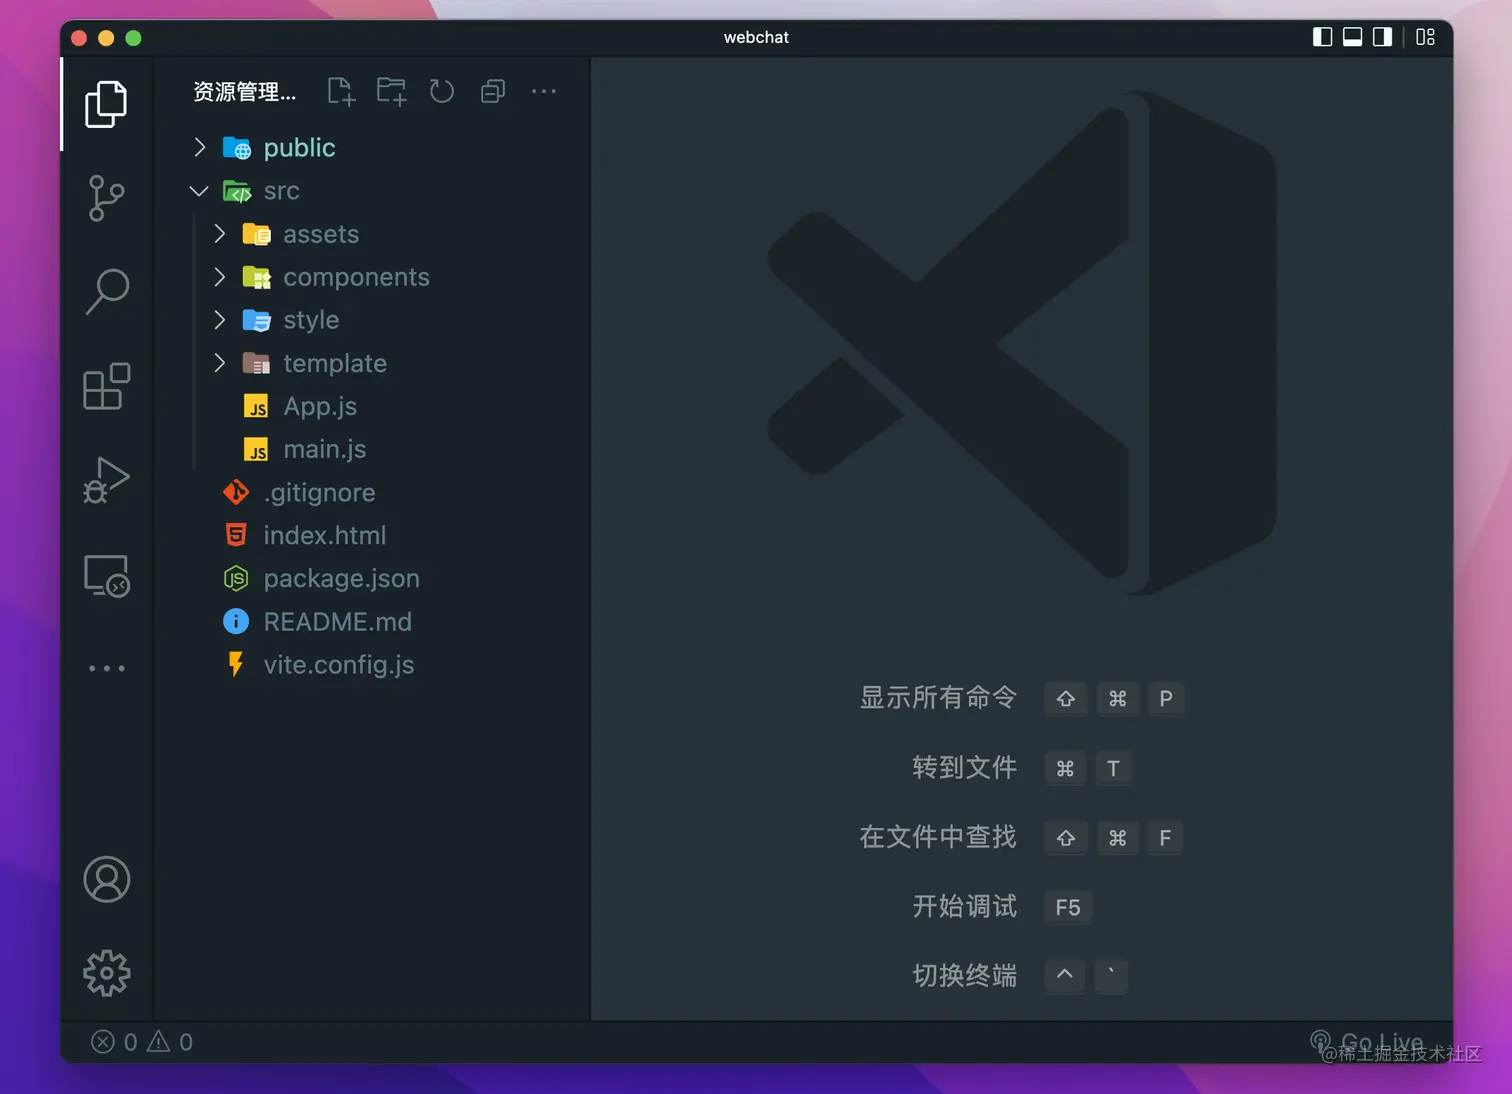Close the webchat window with red button

pyautogui.click(x=79, y=38)
